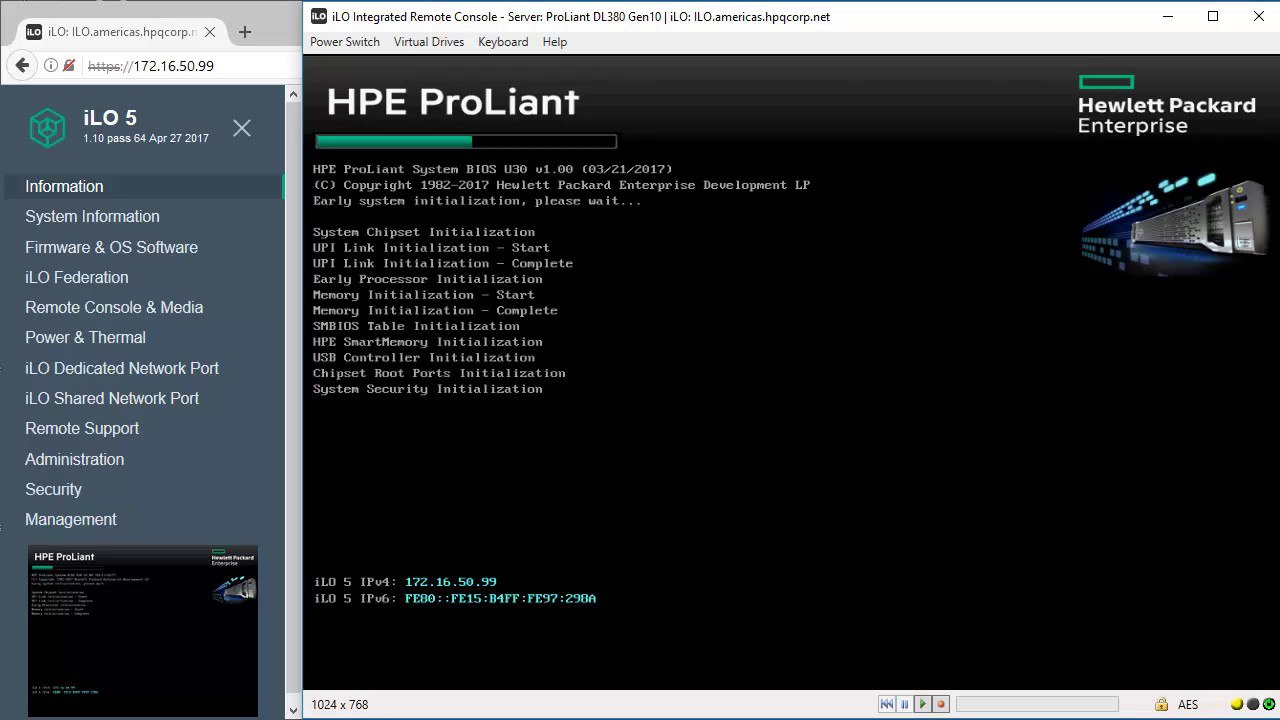The image size is (1280, 720).
Task: Click the server rack image in console
Action: coord(1172,222)
